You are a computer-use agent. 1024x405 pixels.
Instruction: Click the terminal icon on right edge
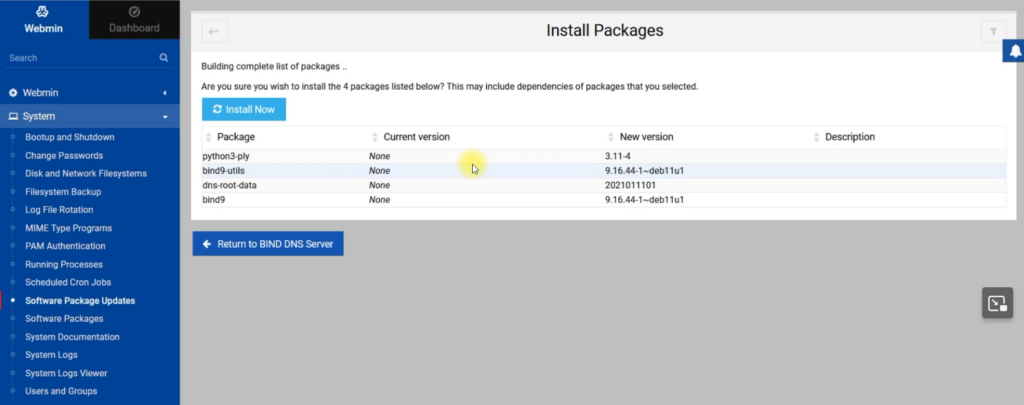996,303
